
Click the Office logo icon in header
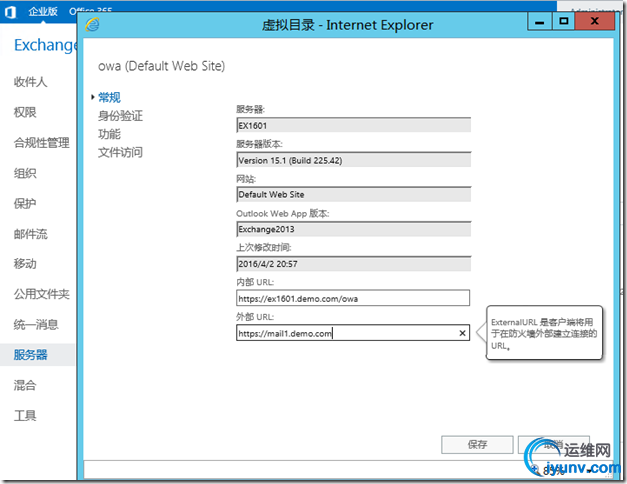point(10,12)
